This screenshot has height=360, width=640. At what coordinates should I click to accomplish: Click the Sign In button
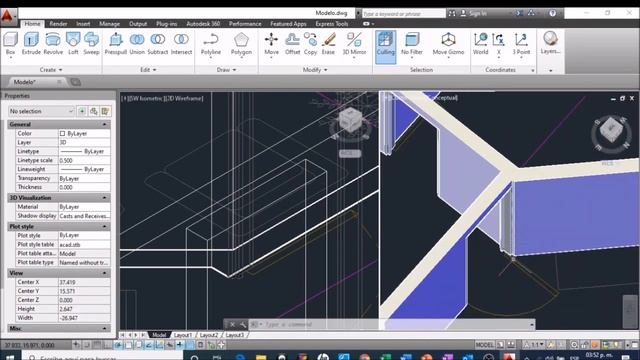coord(473,13)
